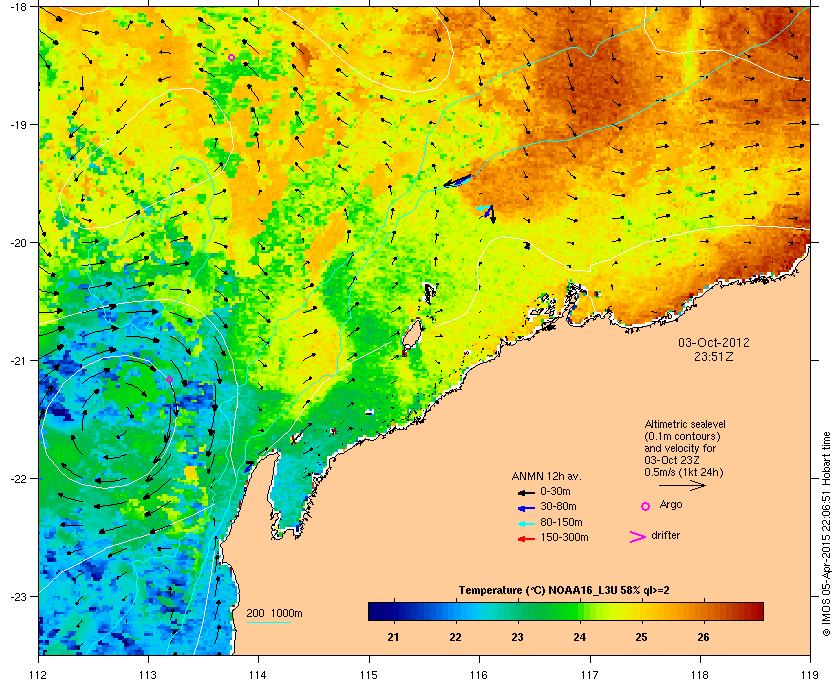Click the blue 30-80m arrow legend icon
Viewport: 840px width, 680px height.
[527, 507]
